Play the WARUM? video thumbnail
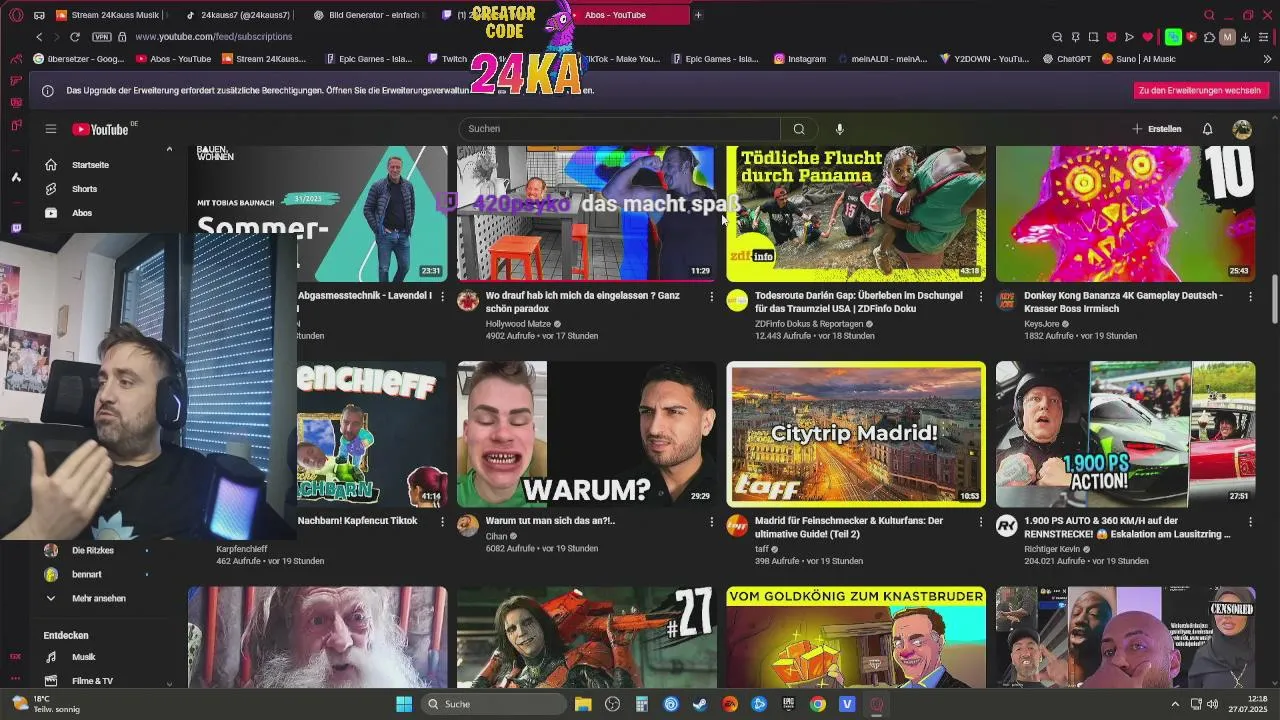Screen dimensions: 1280x720 (x=586, y=434)
